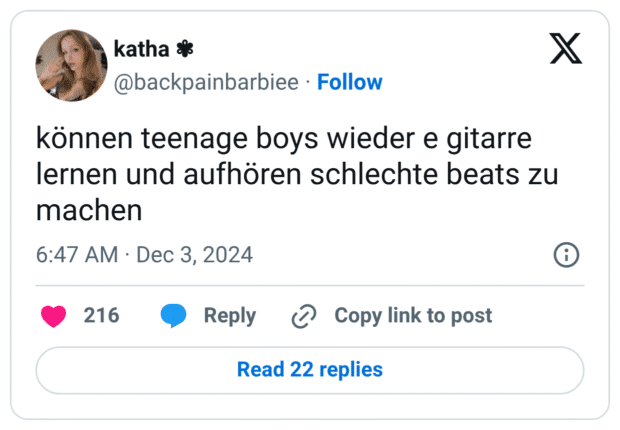Click the 6:47 AM timestamp

pos(77,255)
